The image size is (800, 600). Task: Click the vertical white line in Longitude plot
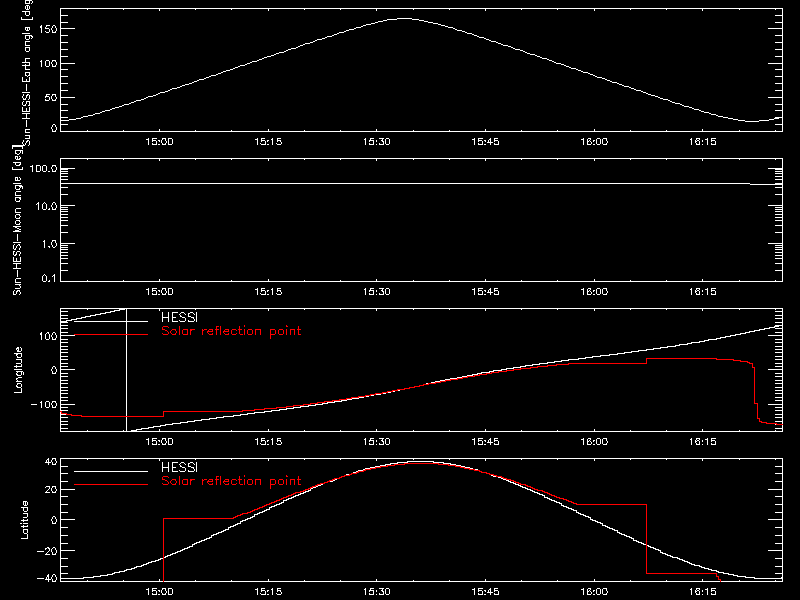point(126,370)
